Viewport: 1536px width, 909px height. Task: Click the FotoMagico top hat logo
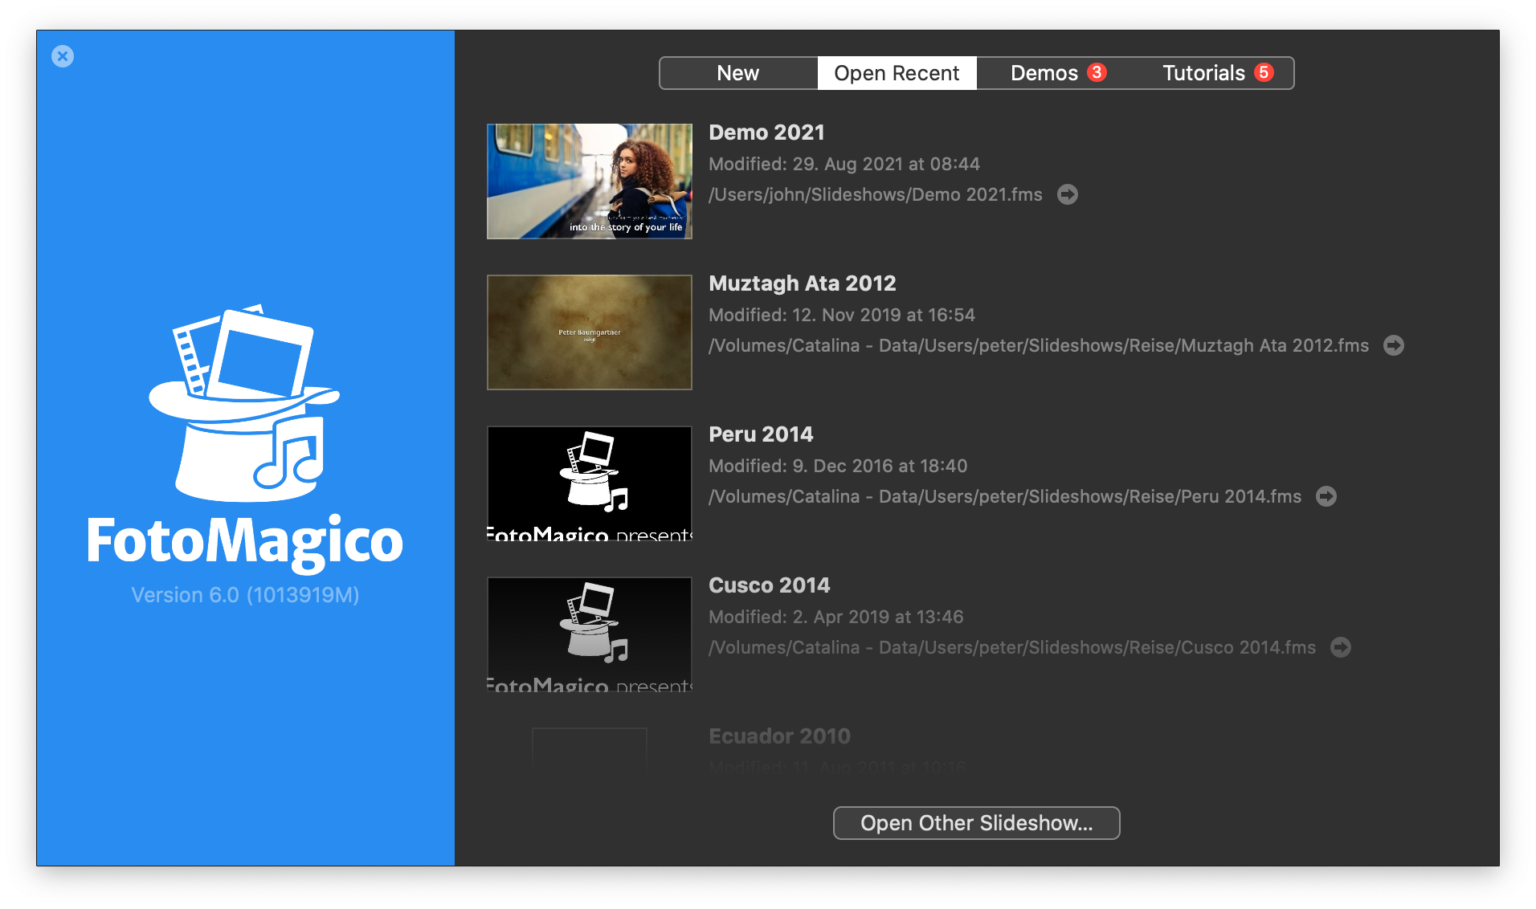(x=245, y=404)
